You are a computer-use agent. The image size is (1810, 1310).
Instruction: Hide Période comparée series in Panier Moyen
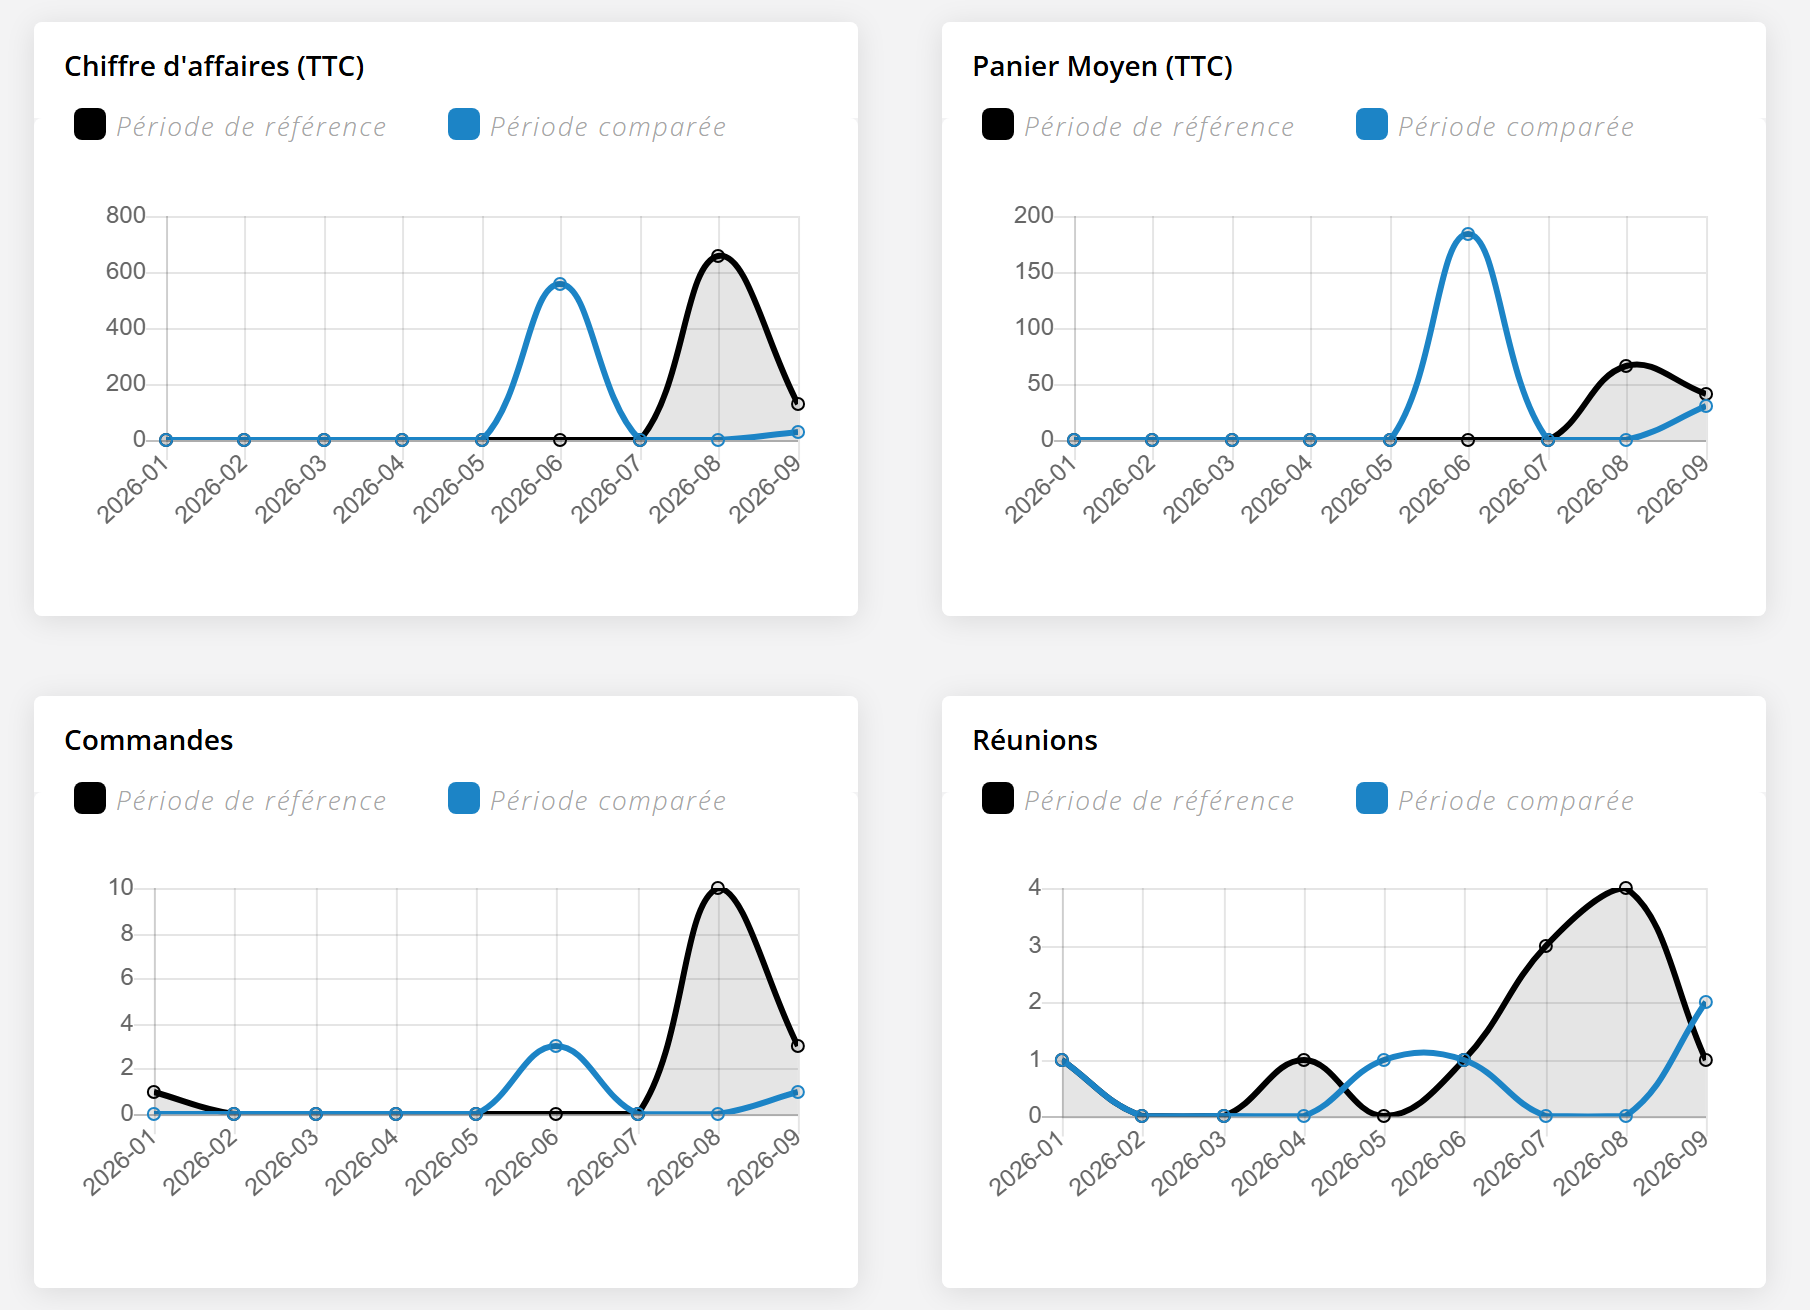(1515, 127)
